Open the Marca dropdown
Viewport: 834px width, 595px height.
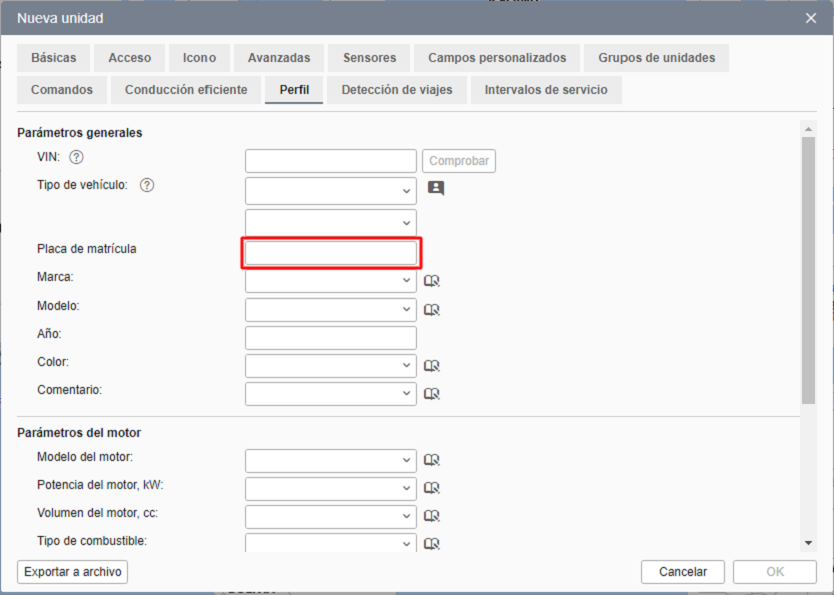coord(331,280)
